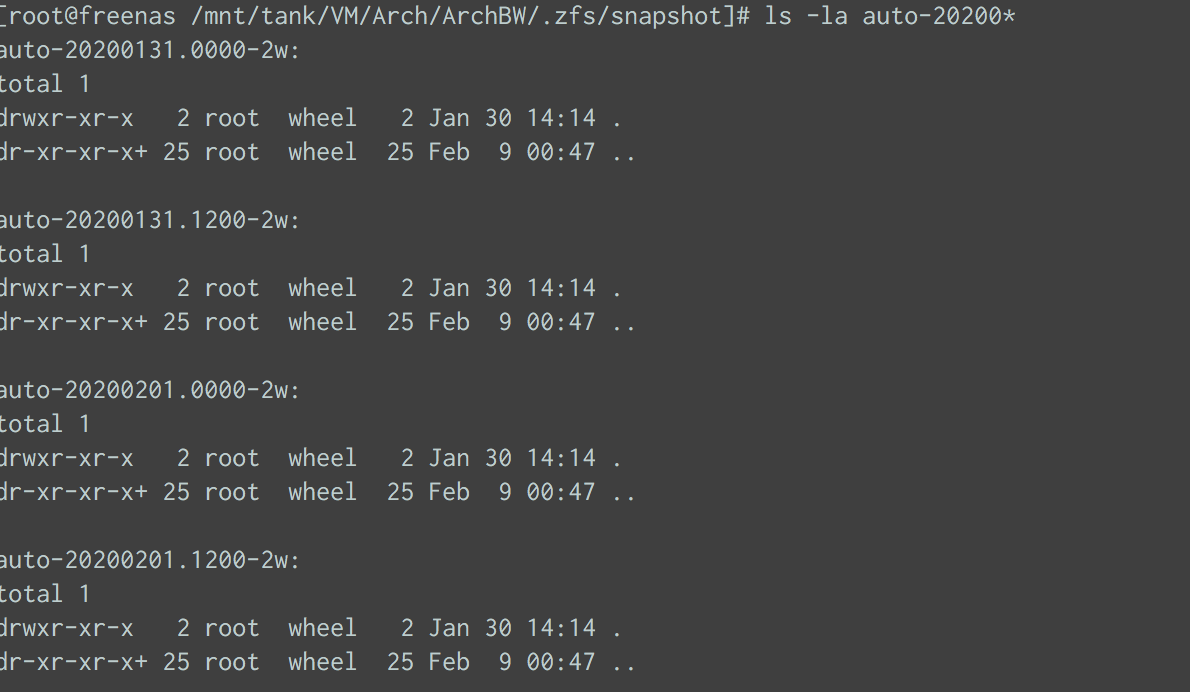Click dr-xr-xr-x+ permissions under auto-20200131.0000-2w
This screenshot has width=1190, height=692.
click(x=74, y=153)
